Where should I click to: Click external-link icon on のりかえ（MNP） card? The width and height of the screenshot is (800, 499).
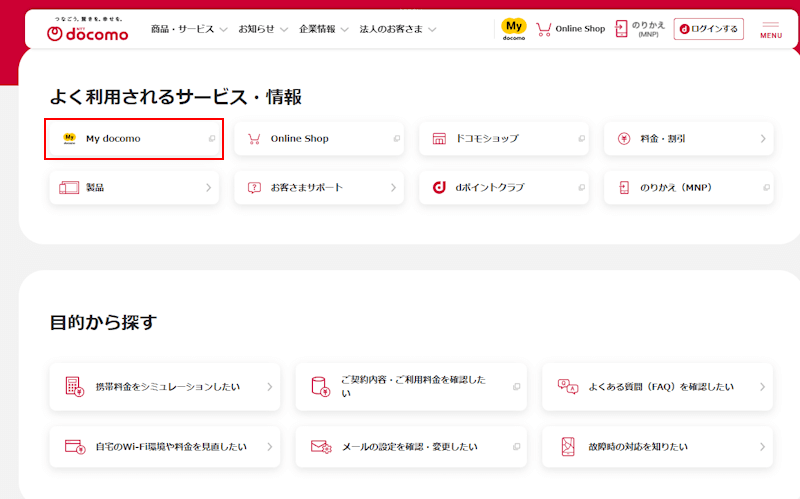tap(766, 188)
